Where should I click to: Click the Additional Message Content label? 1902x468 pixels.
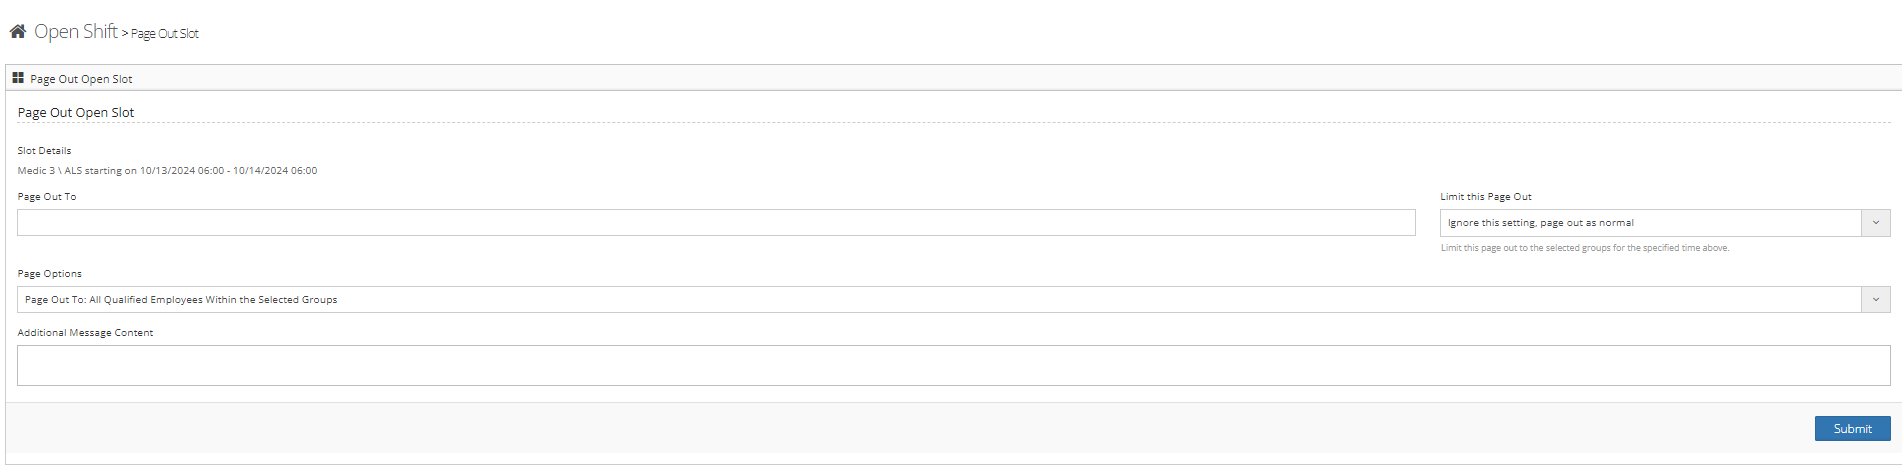[x=85, y=333]
